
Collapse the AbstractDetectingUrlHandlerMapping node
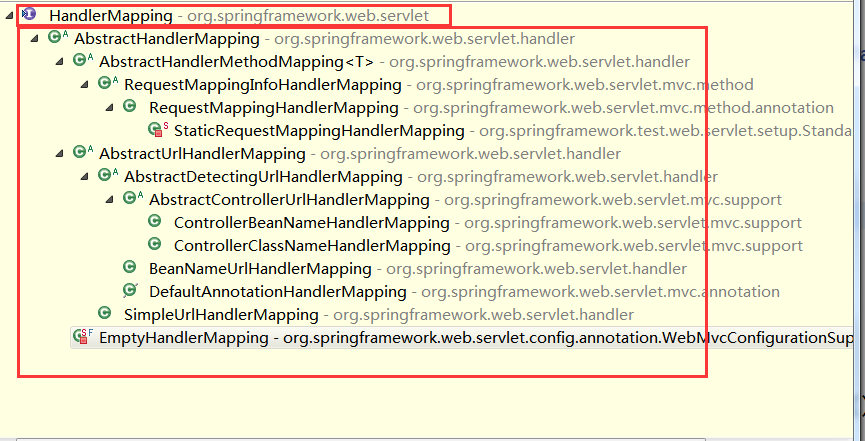coord(84,177)
